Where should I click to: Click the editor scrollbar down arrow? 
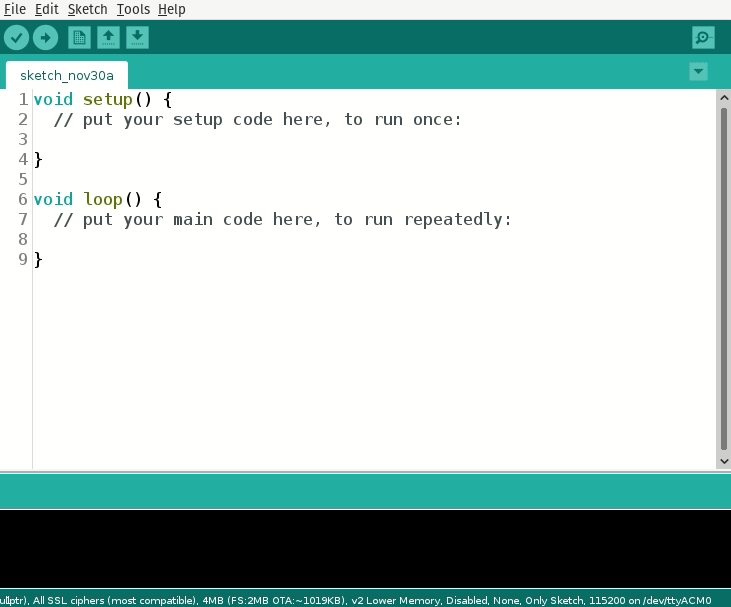tap(724, 461)
